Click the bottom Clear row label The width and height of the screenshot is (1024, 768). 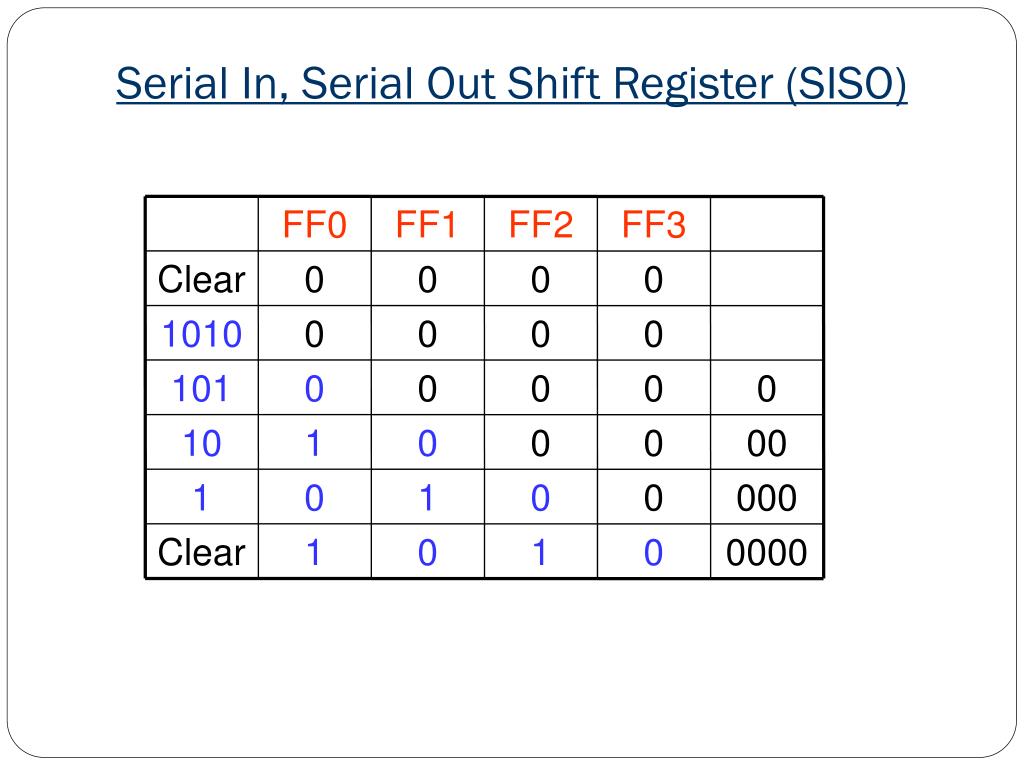[x=202, y=552]
